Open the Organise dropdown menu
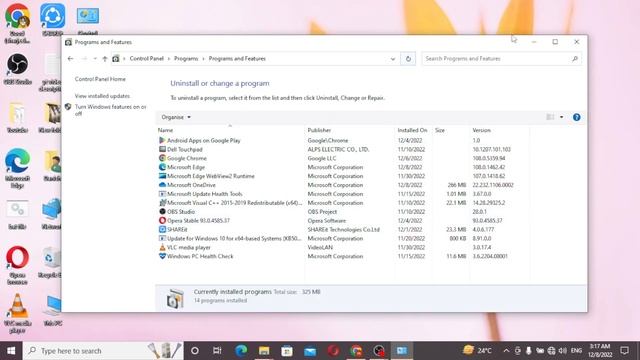Viewport: 640px width, 360px height. tap(176, 117)
